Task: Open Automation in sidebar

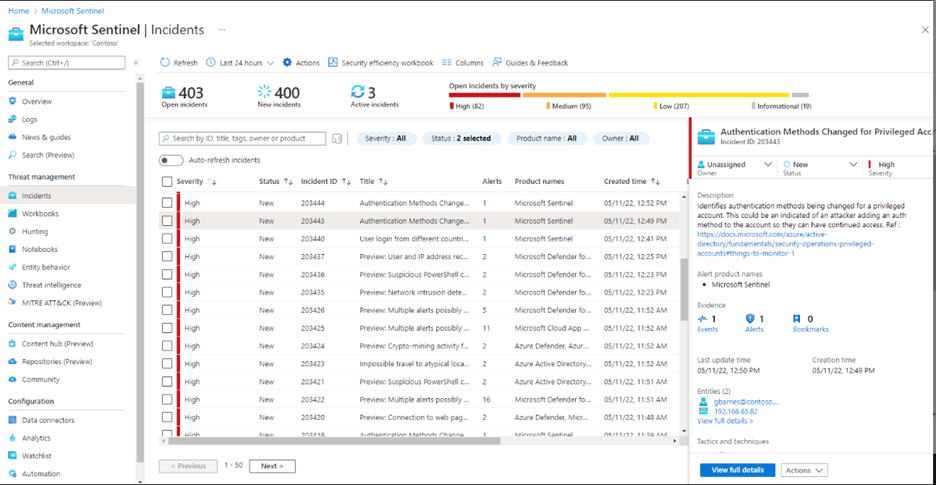Action: click(41, 474)
